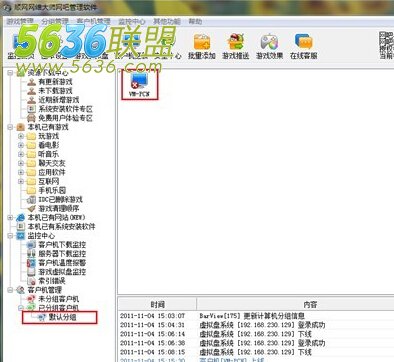Select the 手机乐园 folder

(x=52, y=190)
